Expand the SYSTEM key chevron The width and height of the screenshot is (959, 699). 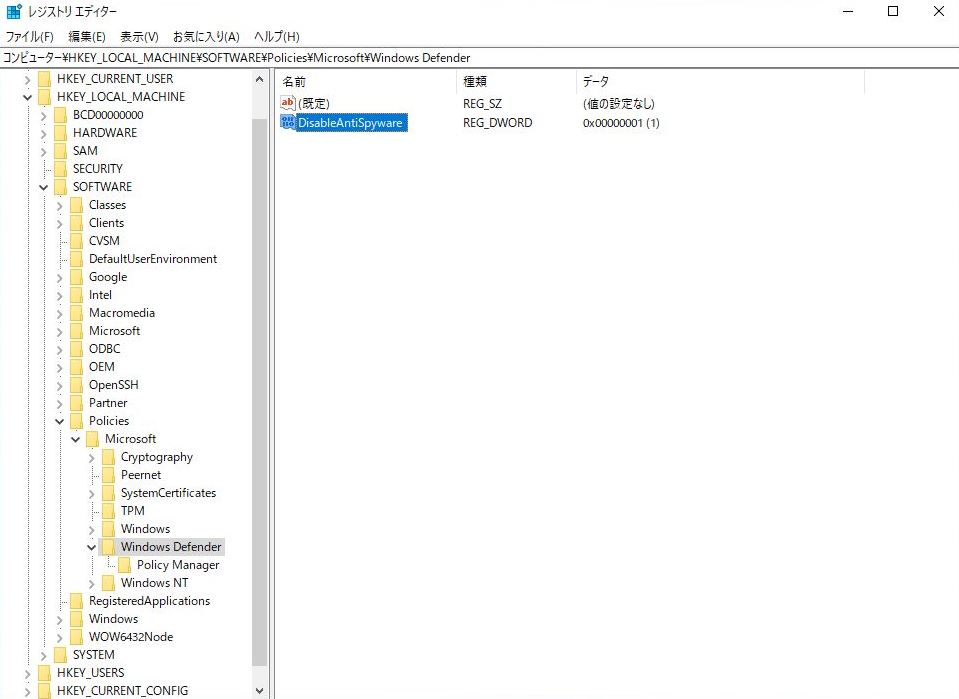[x=43, y=656]
